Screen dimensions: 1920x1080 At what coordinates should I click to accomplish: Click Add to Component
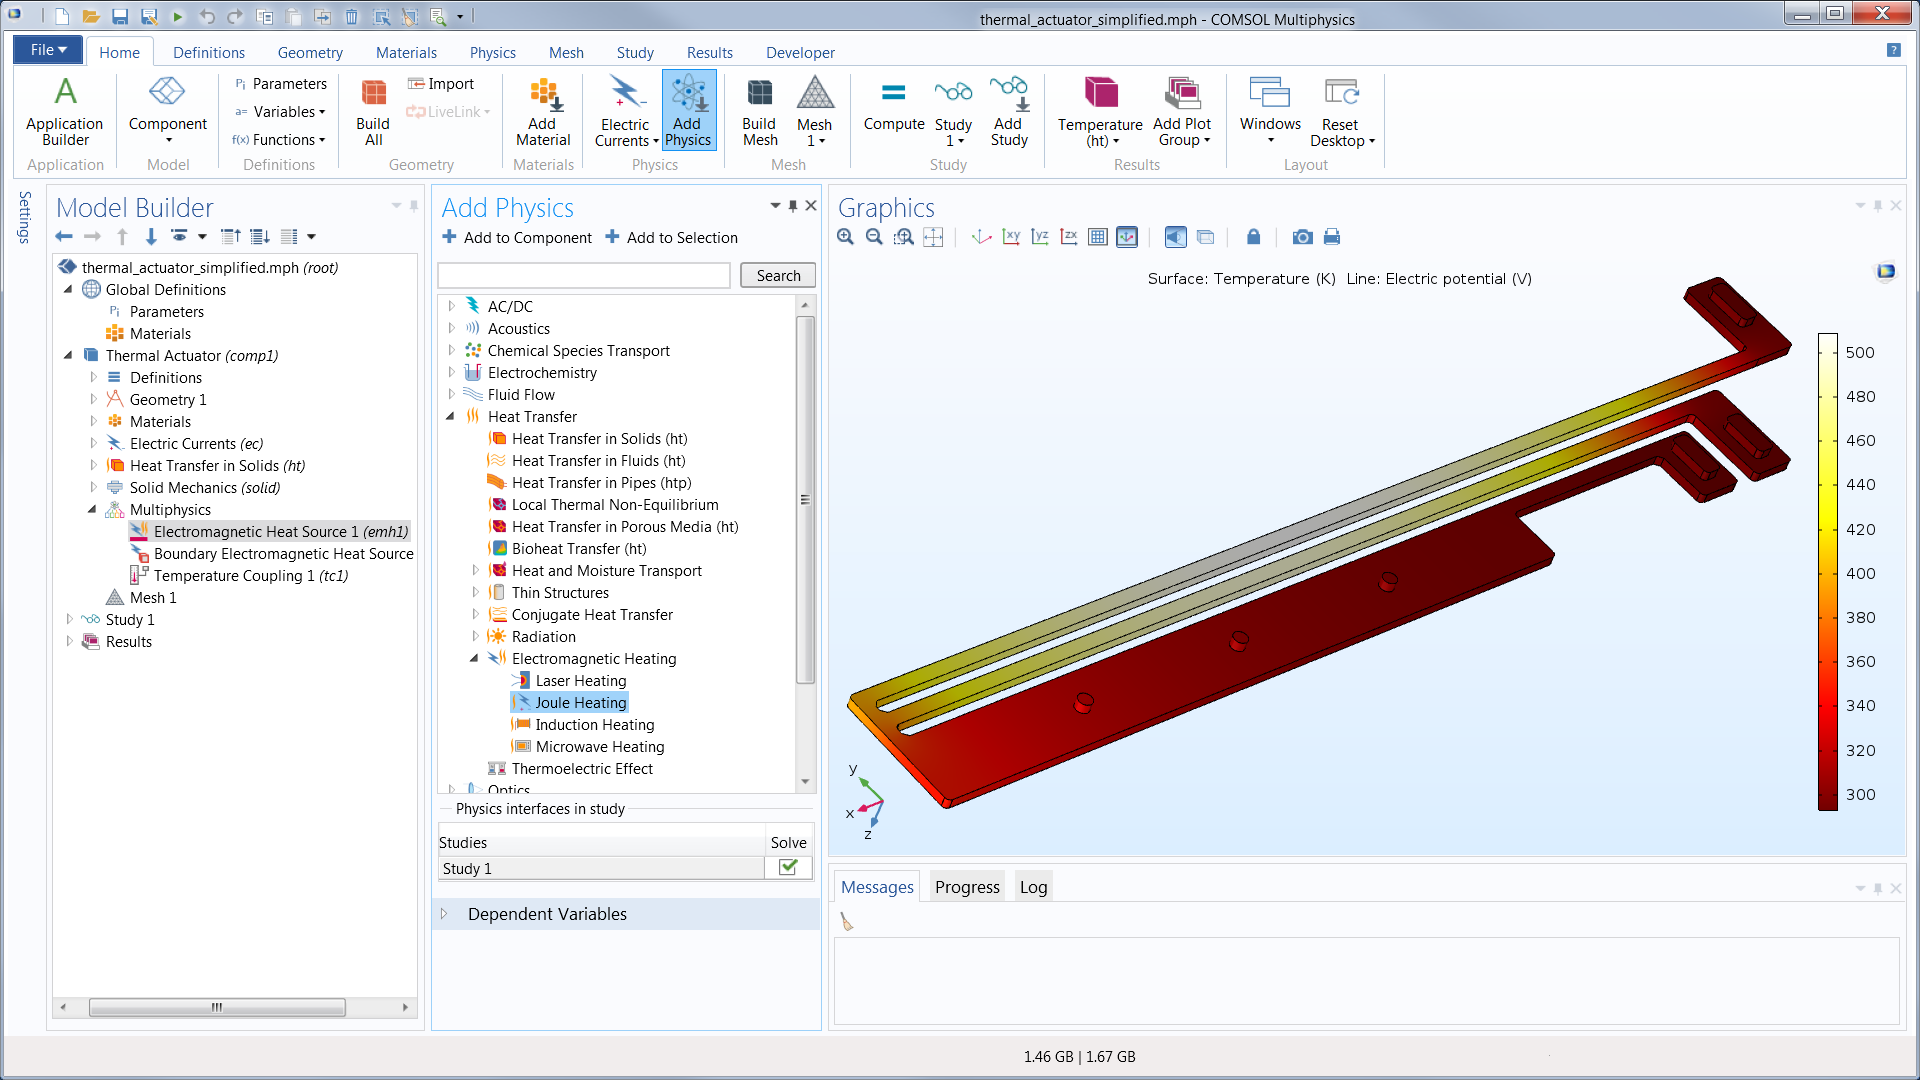tap(517, 237)
